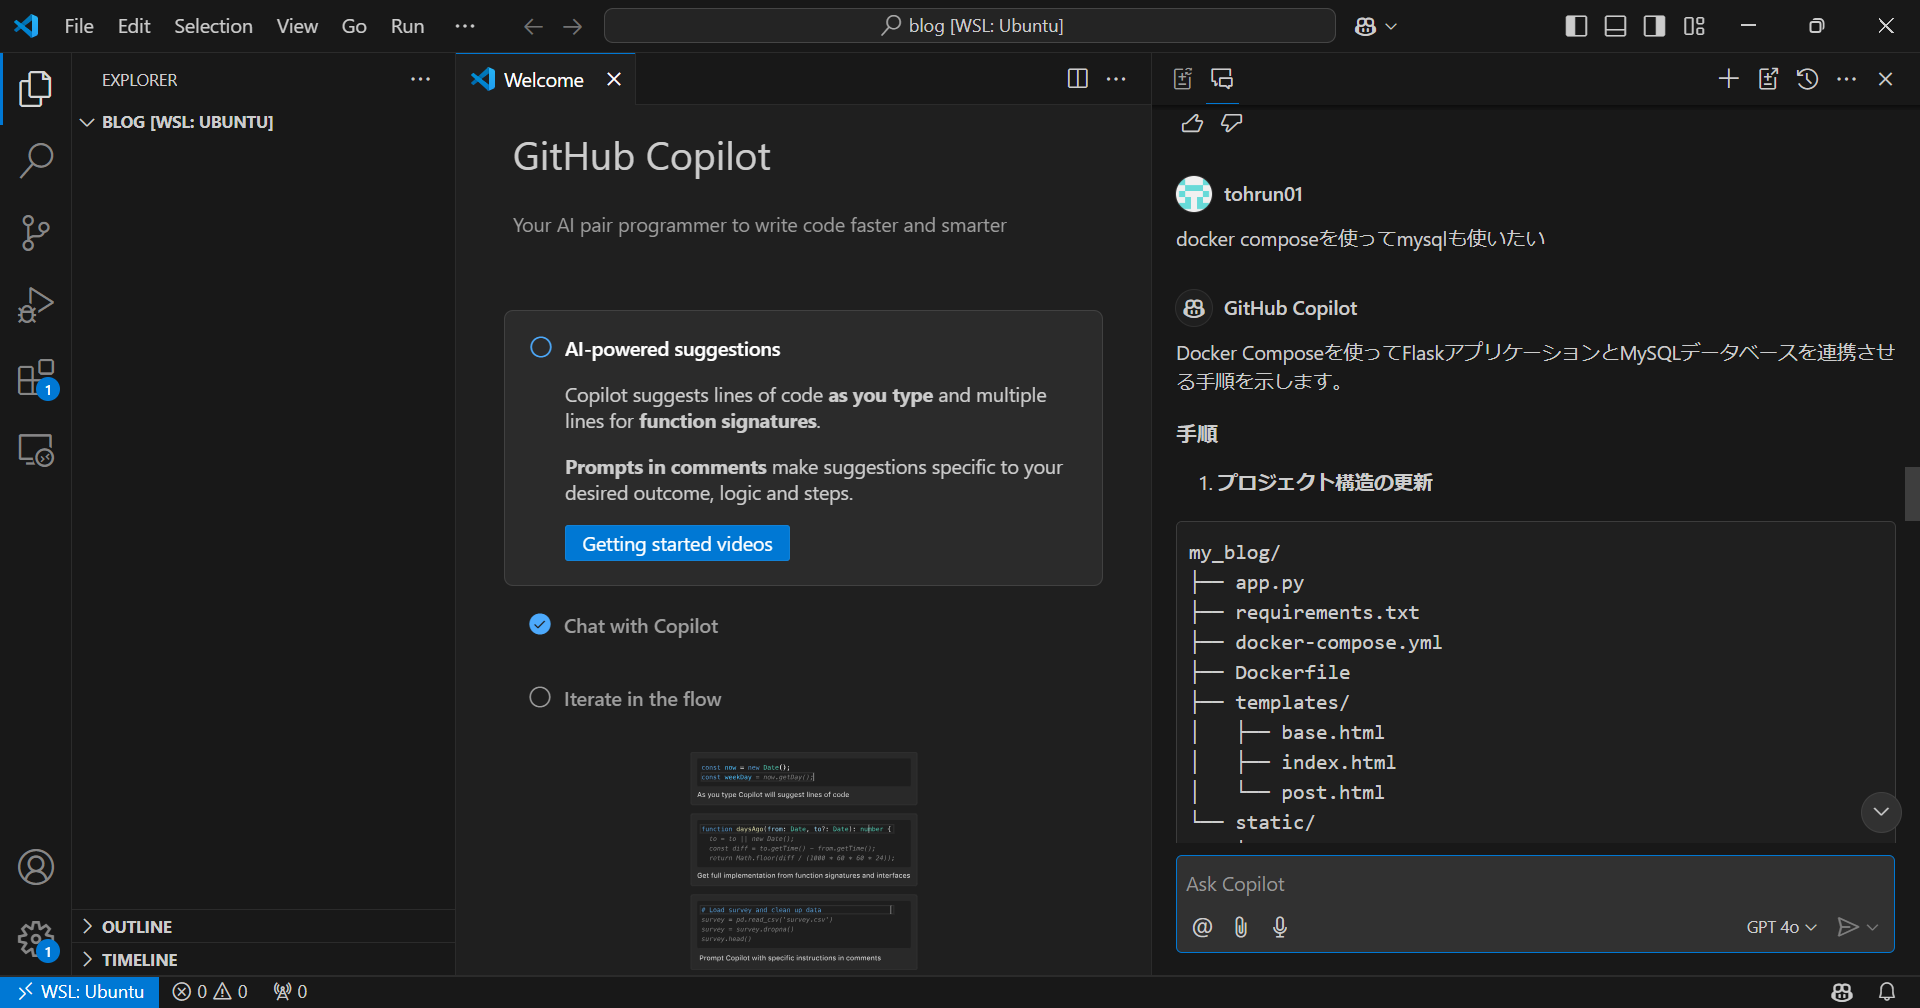
Task: Open send options dropdown arrow
Action: point(1873,927)
